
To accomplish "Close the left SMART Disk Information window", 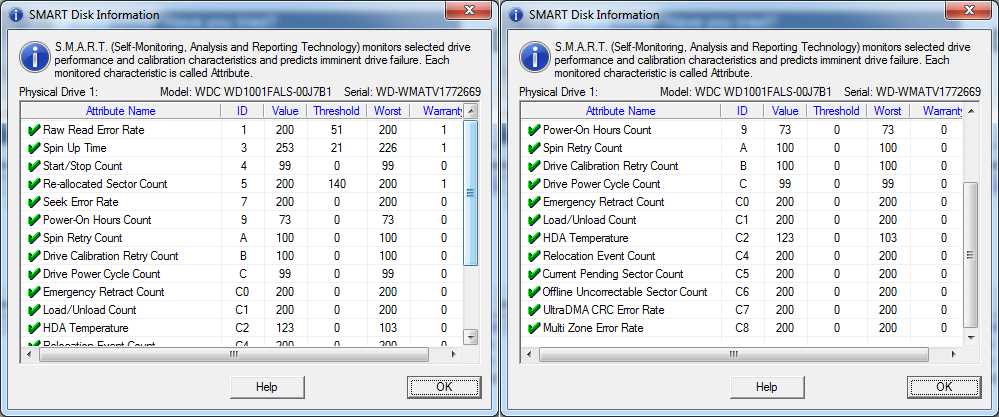I will pyautogui.click(x=469, y=10).
